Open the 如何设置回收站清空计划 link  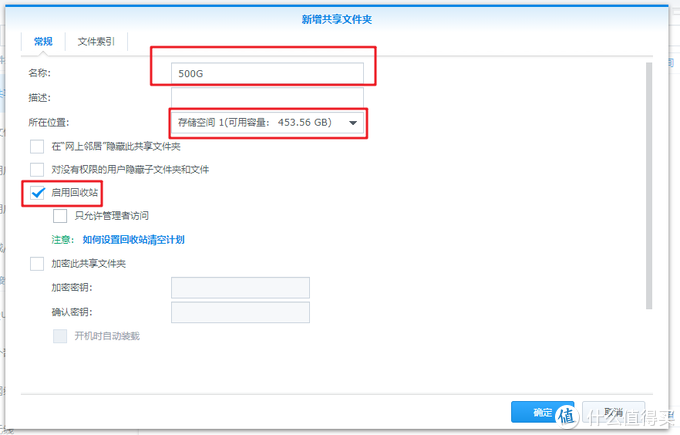point(134,240)
